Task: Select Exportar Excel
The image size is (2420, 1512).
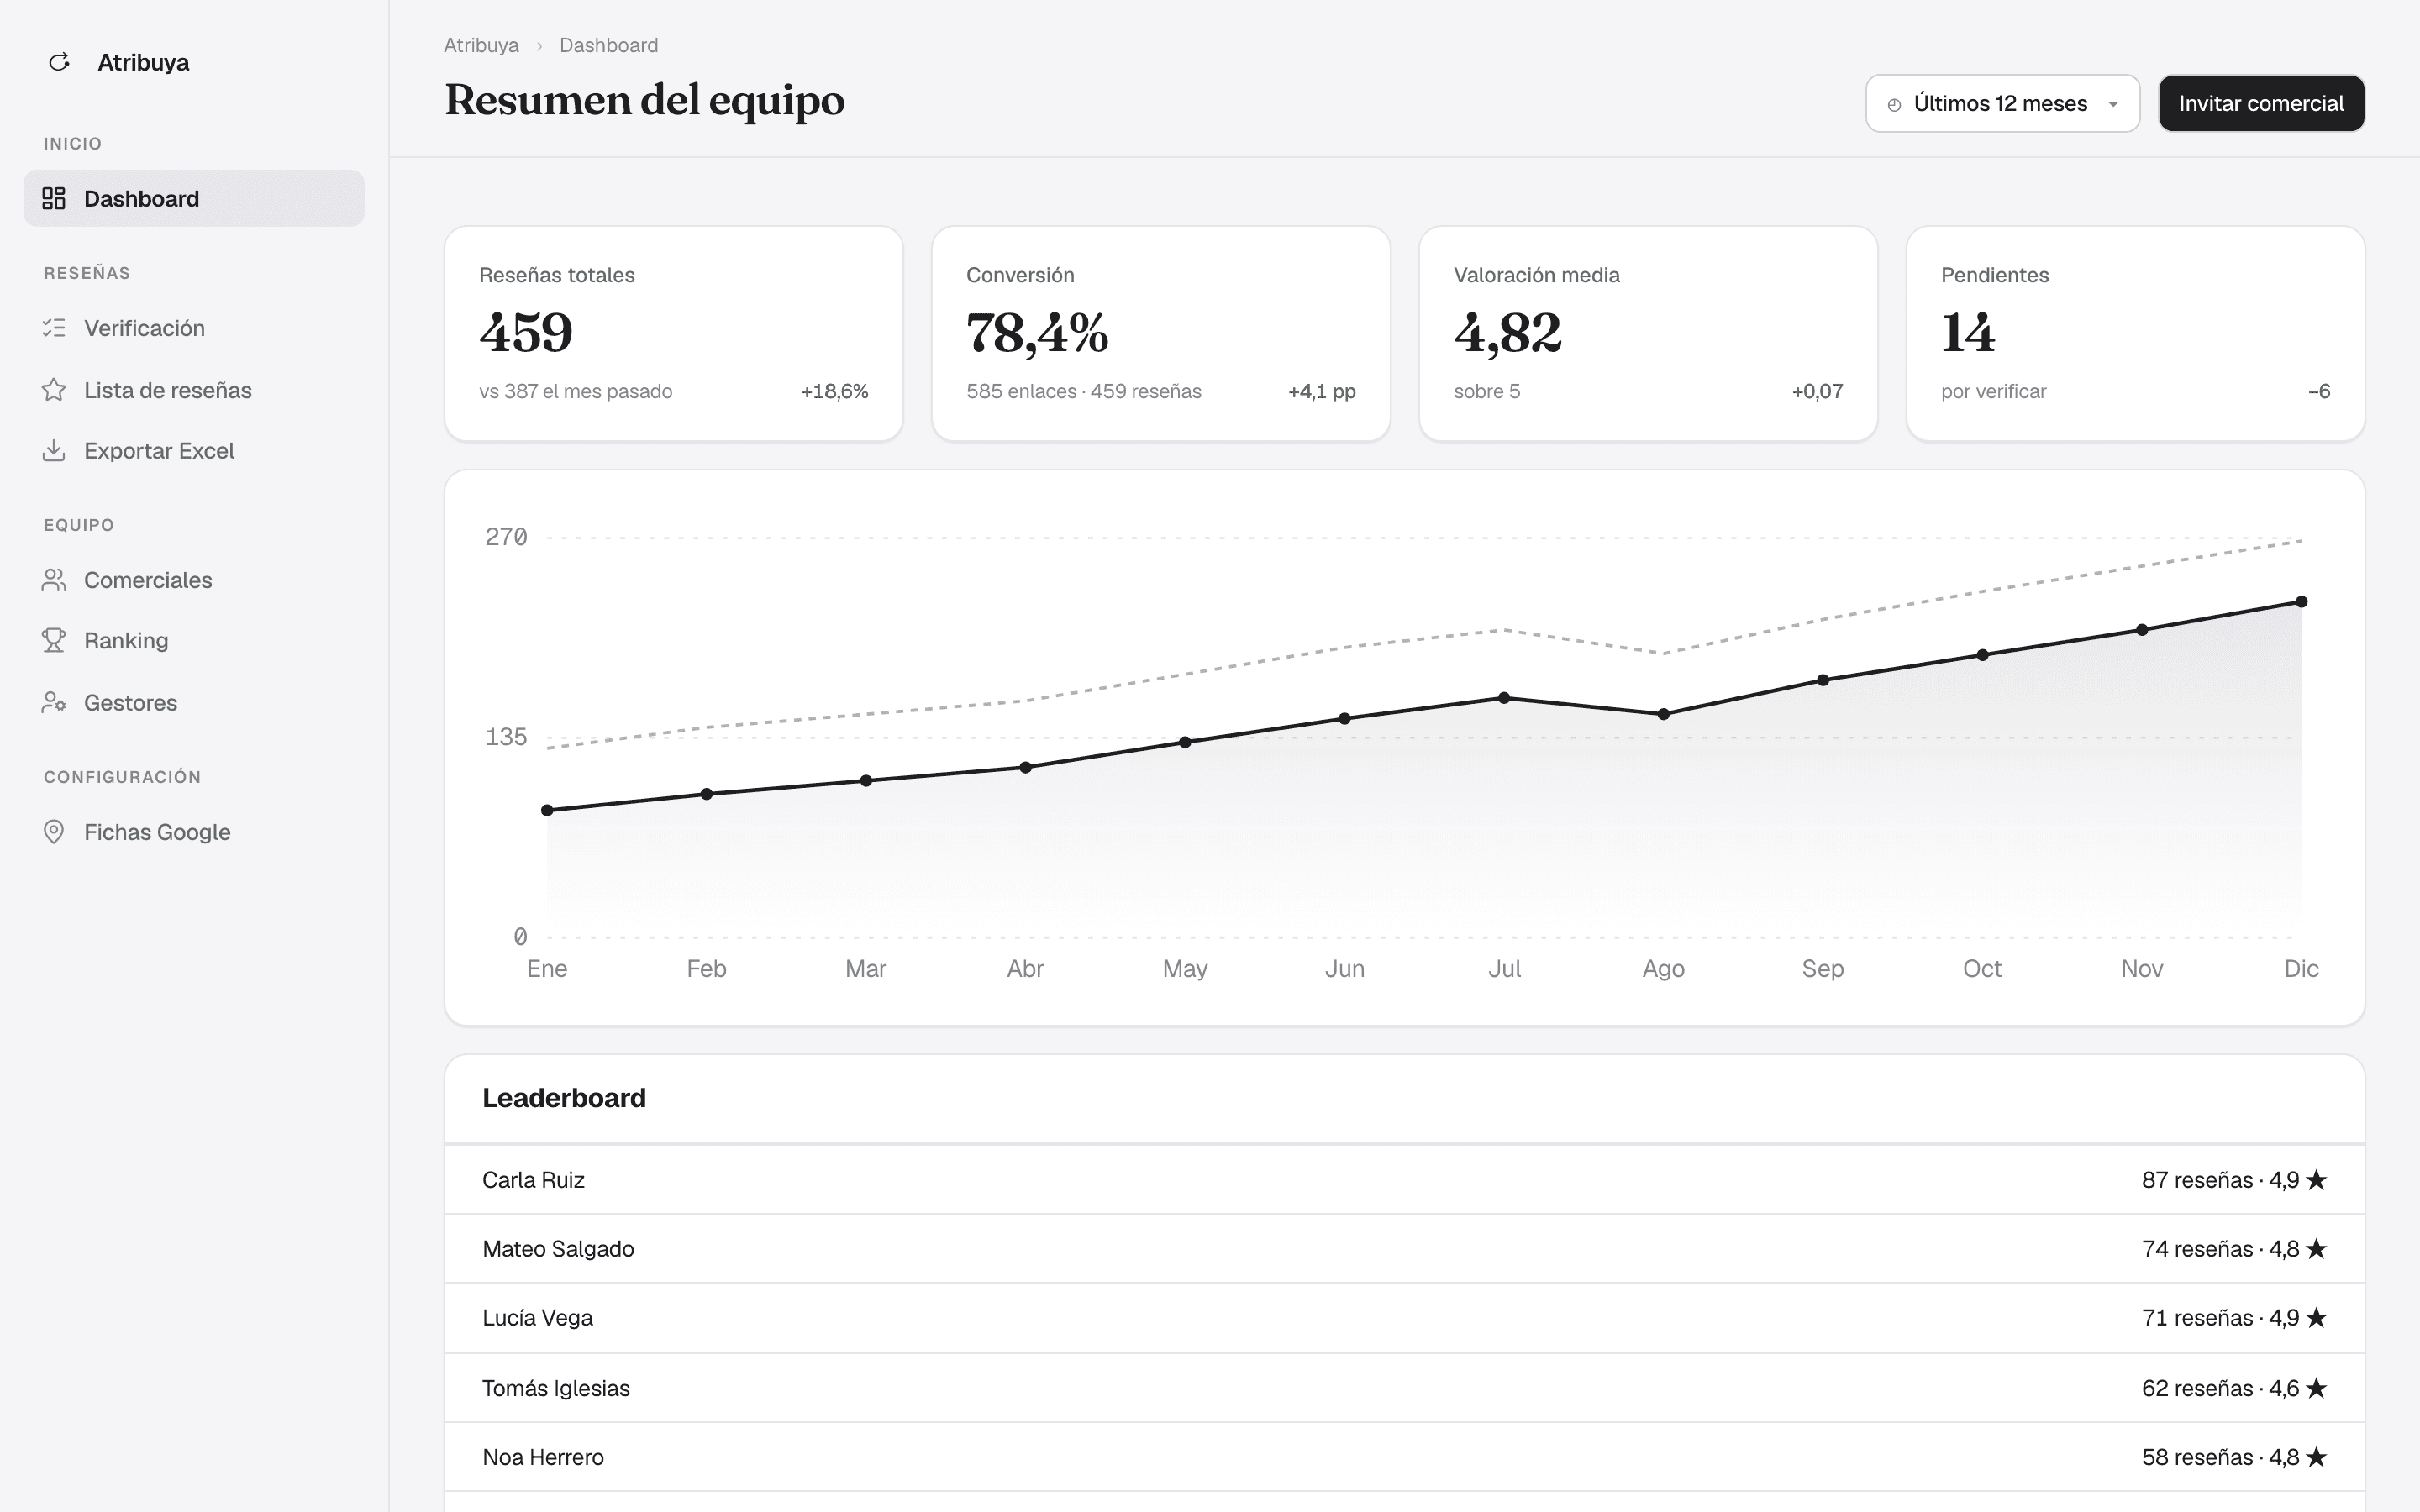Action: pos(194,451)
